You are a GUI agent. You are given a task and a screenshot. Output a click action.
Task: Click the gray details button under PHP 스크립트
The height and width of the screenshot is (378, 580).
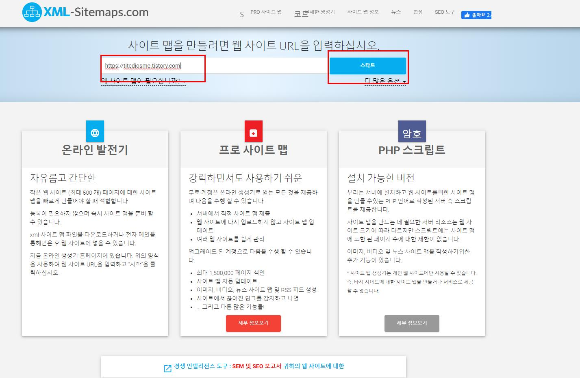click(412, 323)
